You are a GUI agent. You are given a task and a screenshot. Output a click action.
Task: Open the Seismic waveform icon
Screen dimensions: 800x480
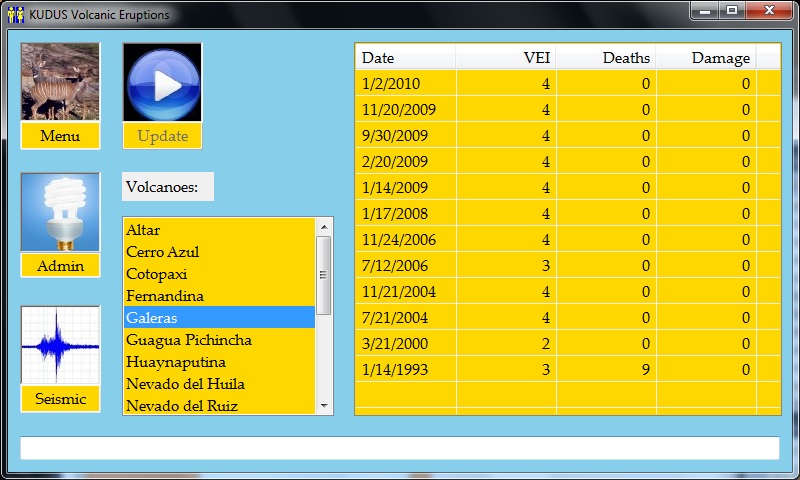point(60,345)
